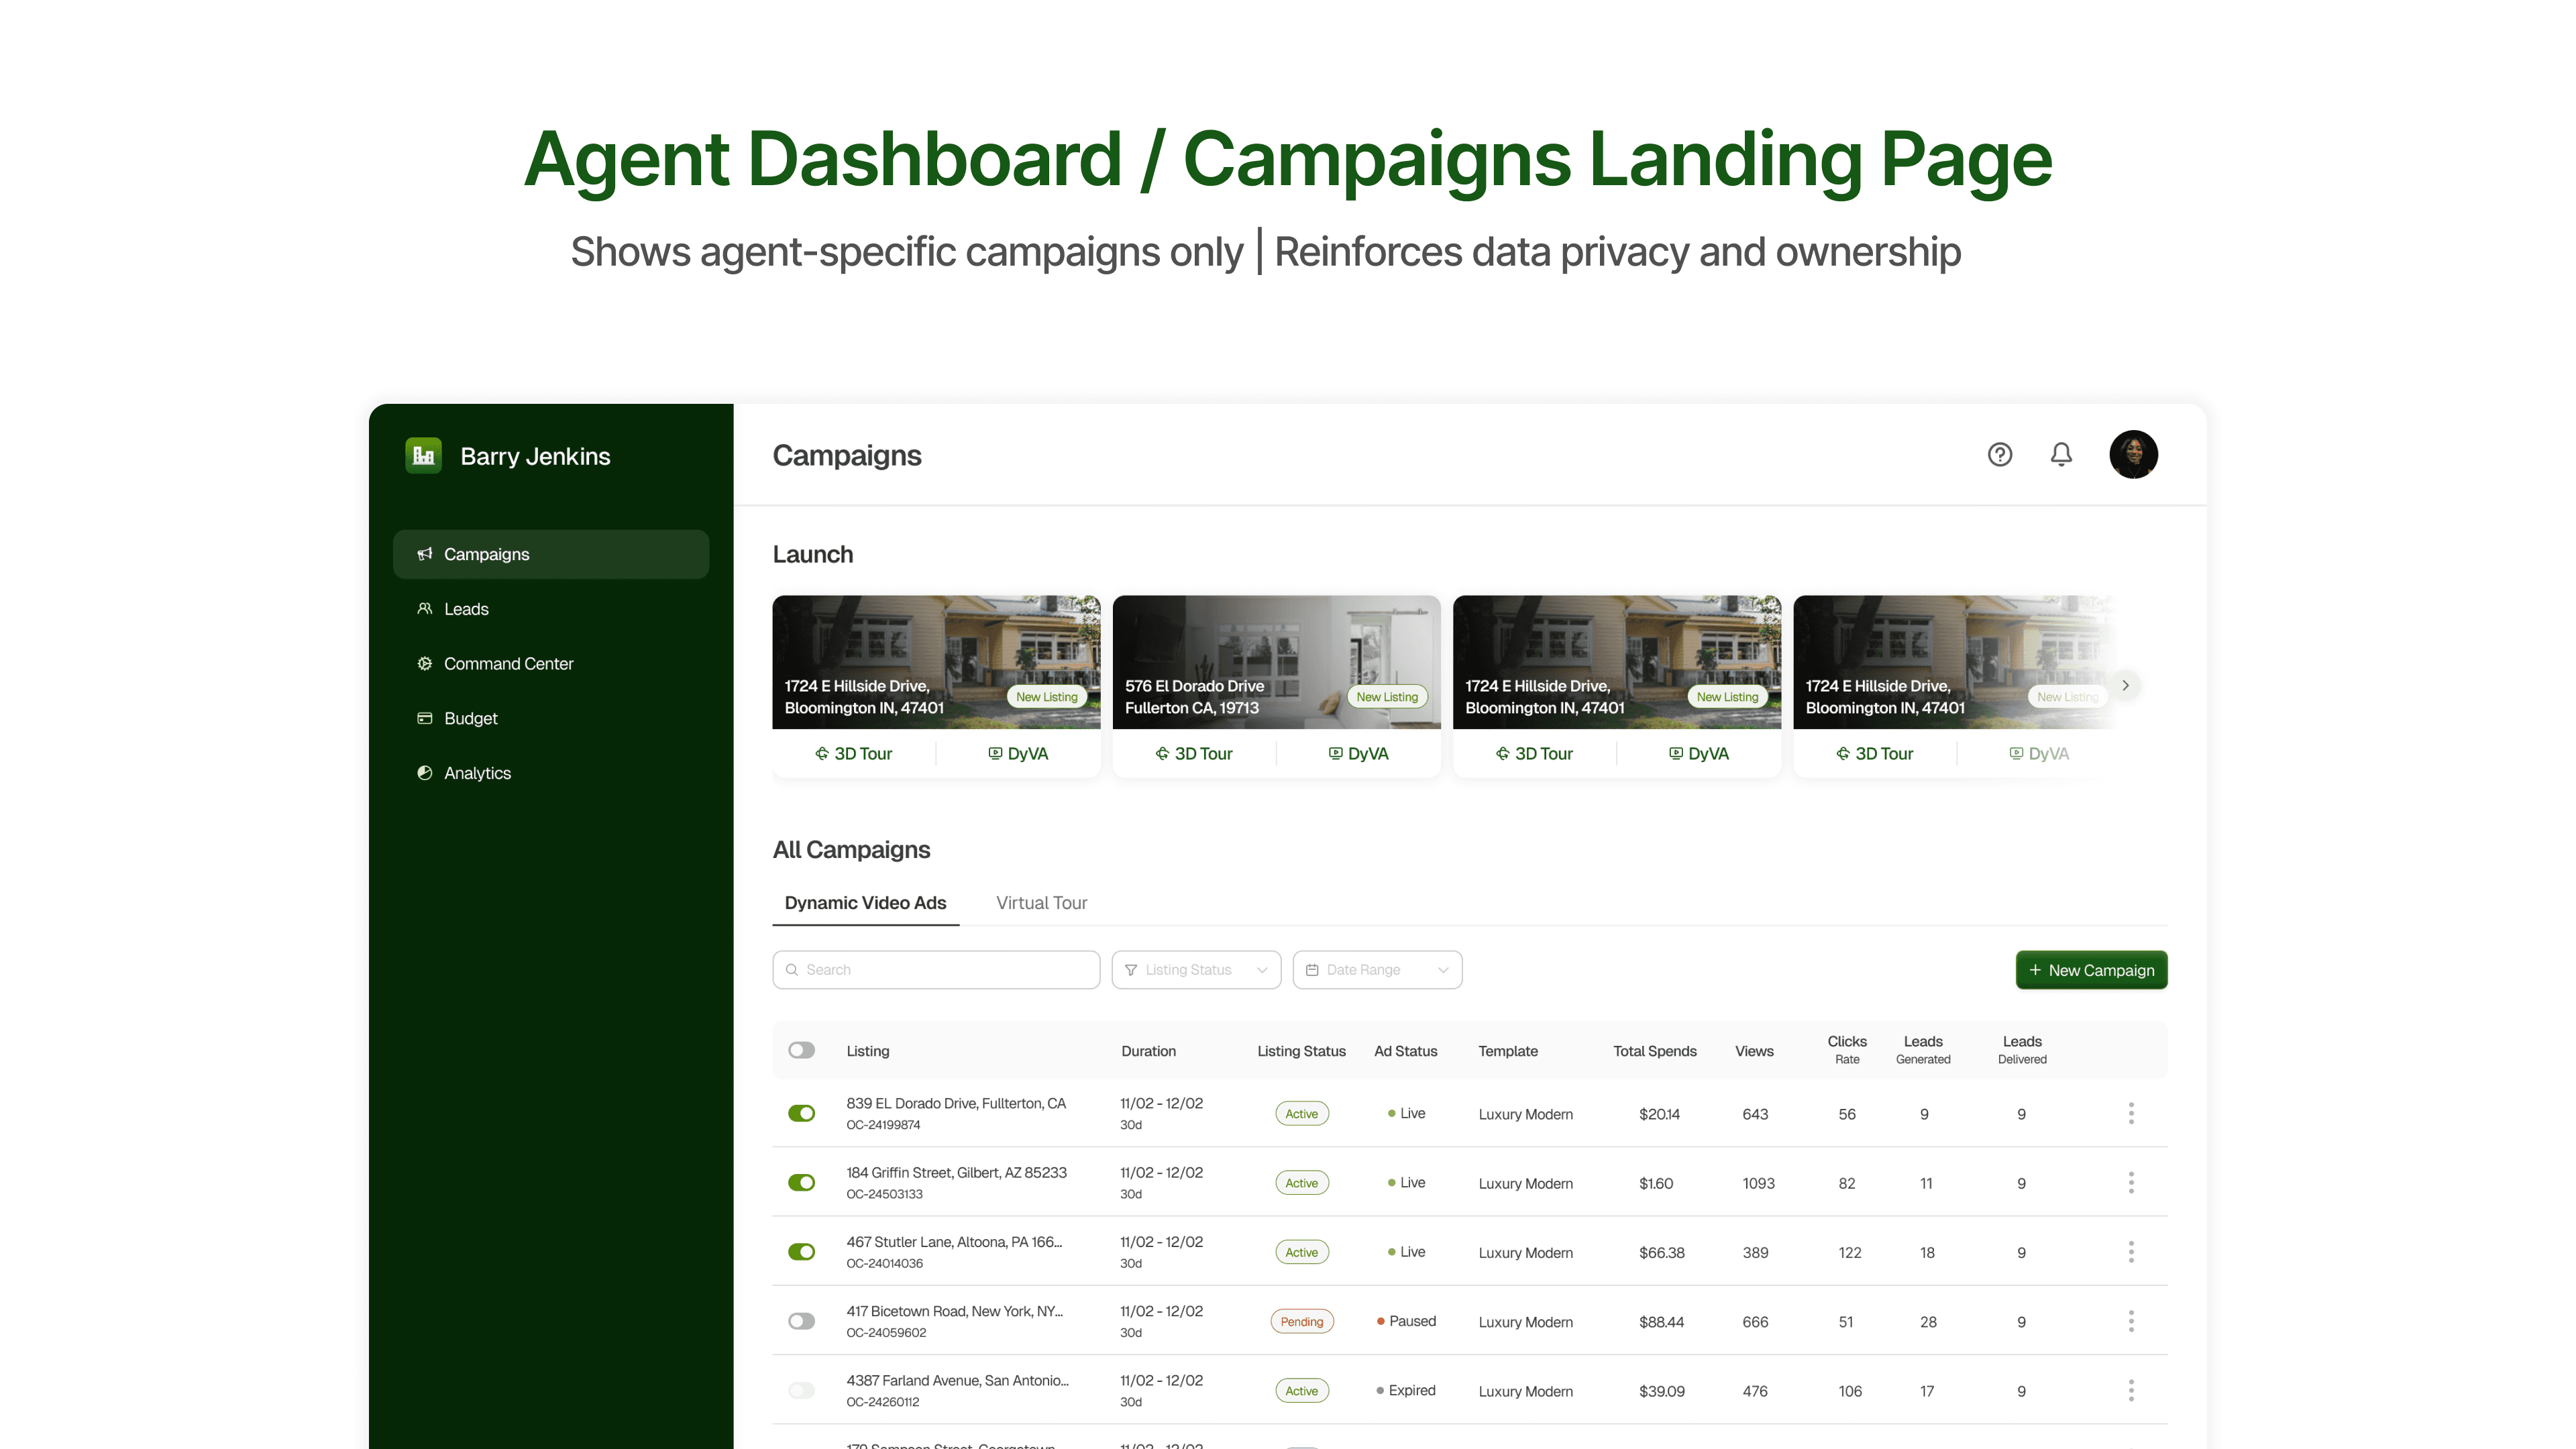Open kebab menu for 417 Bicetown Road row

(x=2131, y=1321)
